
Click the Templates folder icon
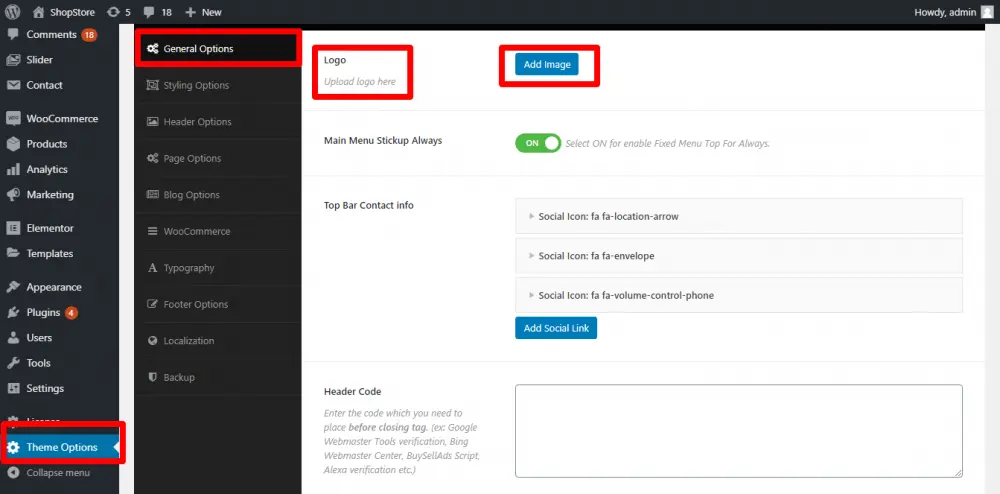(13, 253)
